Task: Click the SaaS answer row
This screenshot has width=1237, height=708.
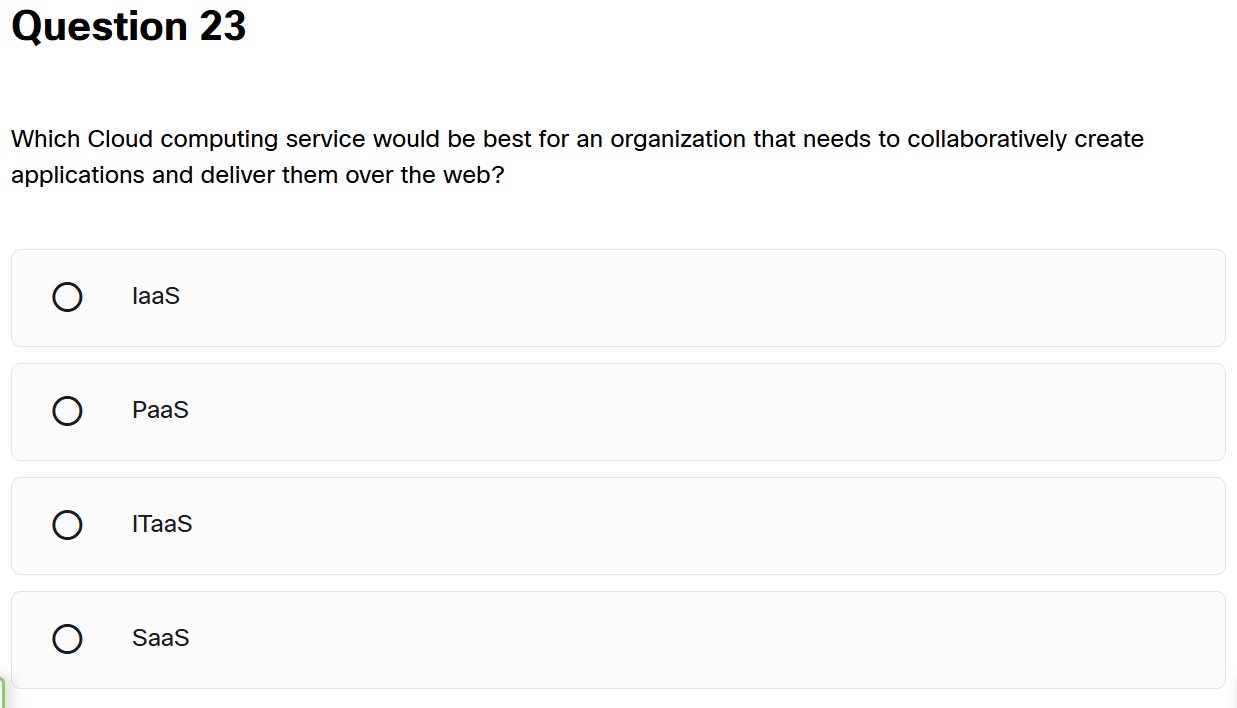Action: click(x=617, y=638)
